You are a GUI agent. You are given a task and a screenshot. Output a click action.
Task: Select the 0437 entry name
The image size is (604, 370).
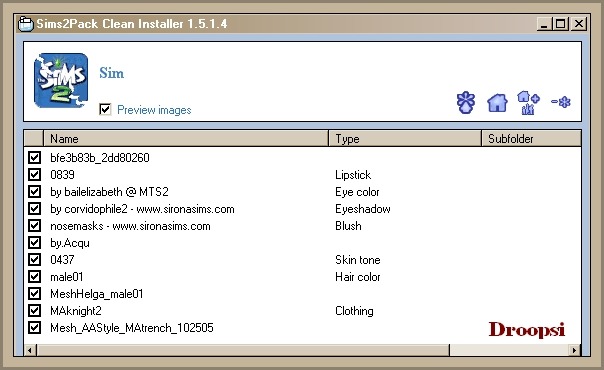click(x=62, y=260)
